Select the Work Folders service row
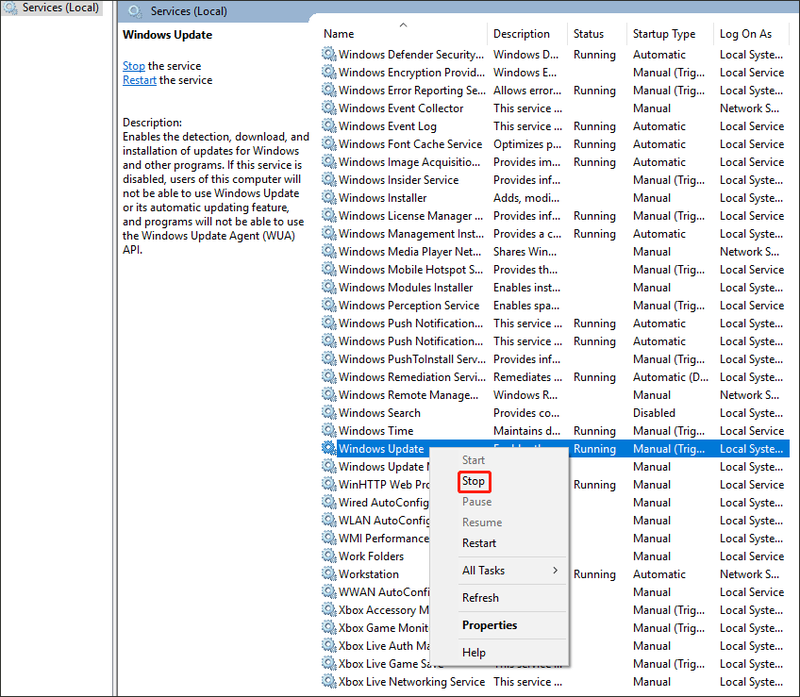800x697 pixels. [x=555, y=556]
